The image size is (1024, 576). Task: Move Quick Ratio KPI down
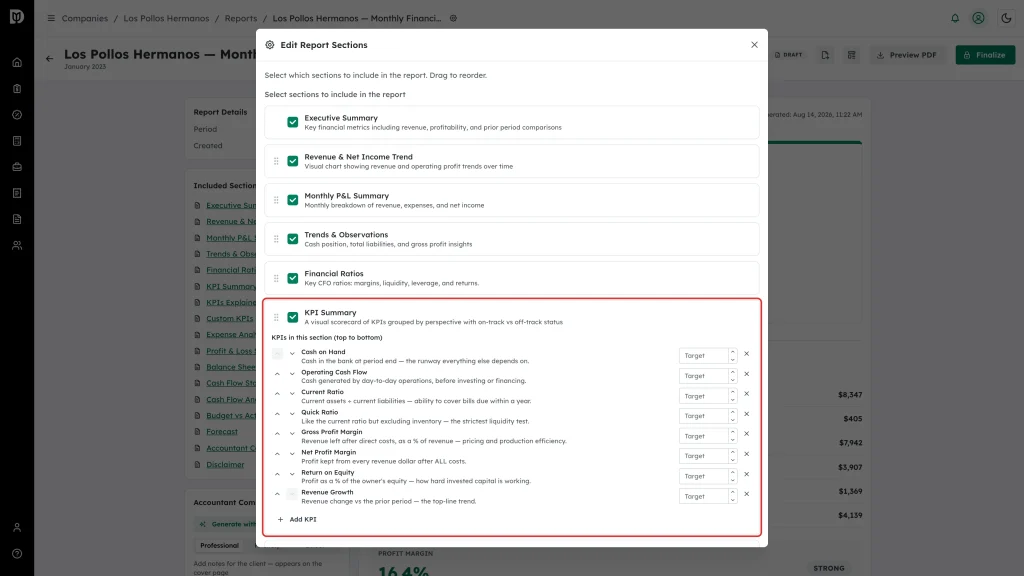coord(292,414)
